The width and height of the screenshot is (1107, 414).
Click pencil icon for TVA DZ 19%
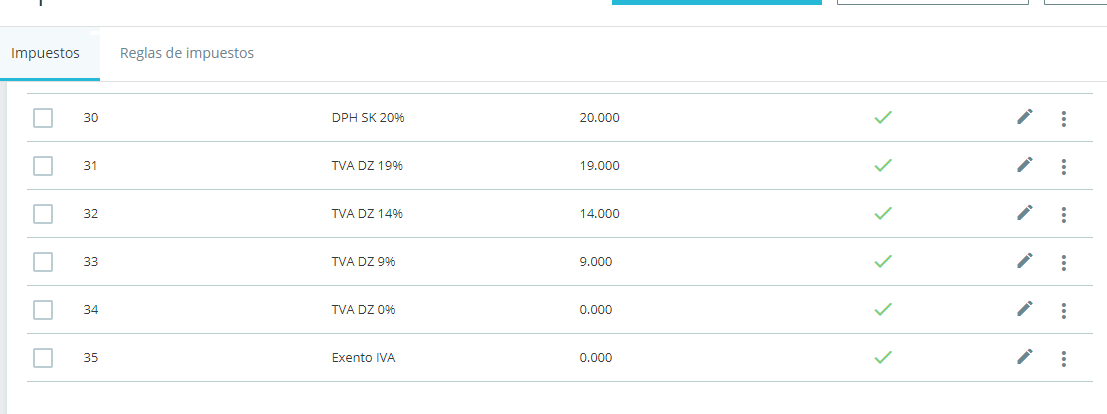1024,165
